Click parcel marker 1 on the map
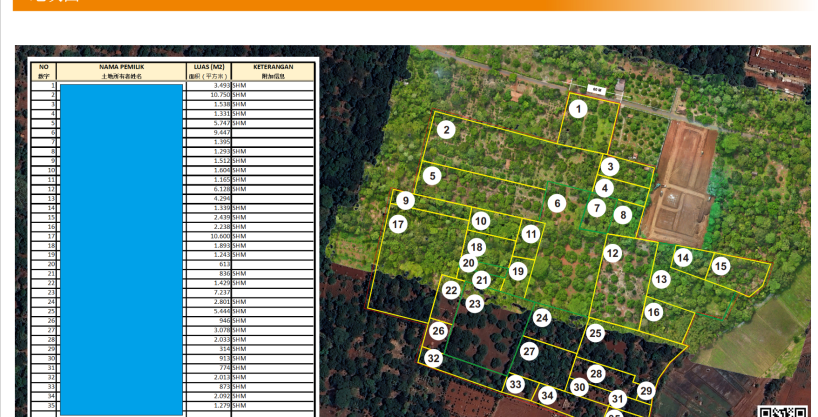This screenshot has height=417, width=818. point(578,109)
